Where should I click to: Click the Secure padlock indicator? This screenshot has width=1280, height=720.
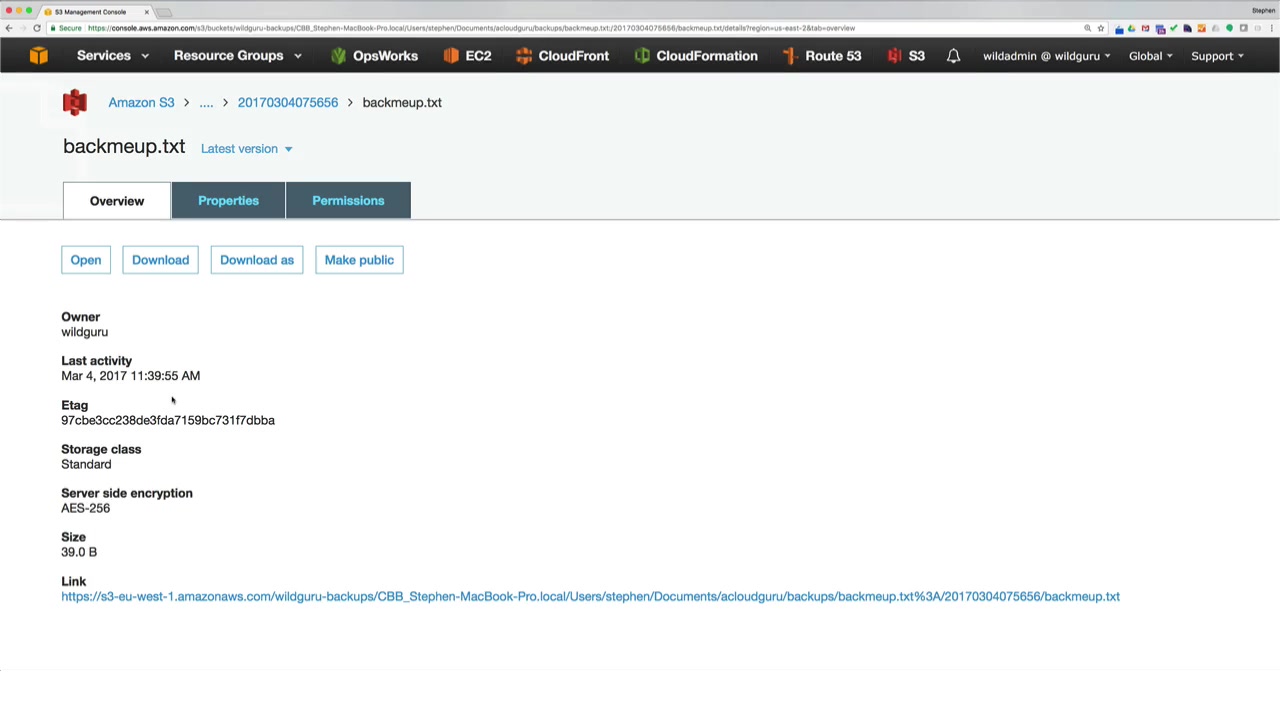tap(66, 28)
